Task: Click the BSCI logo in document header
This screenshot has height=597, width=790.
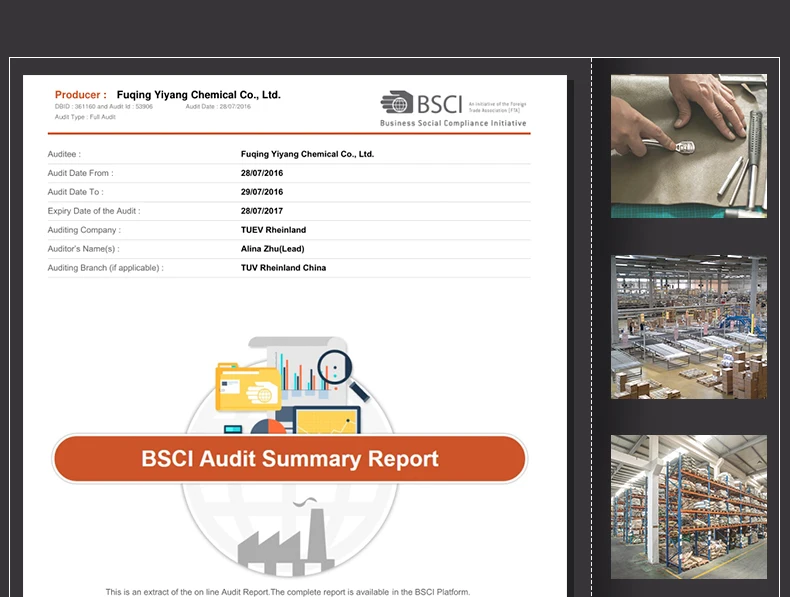Action: [453, 109]
